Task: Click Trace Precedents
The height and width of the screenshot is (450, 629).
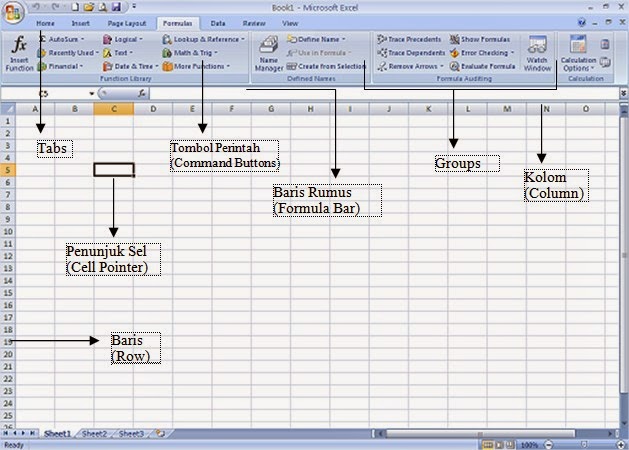Action: pyautogui.click(x=409, y=39)
